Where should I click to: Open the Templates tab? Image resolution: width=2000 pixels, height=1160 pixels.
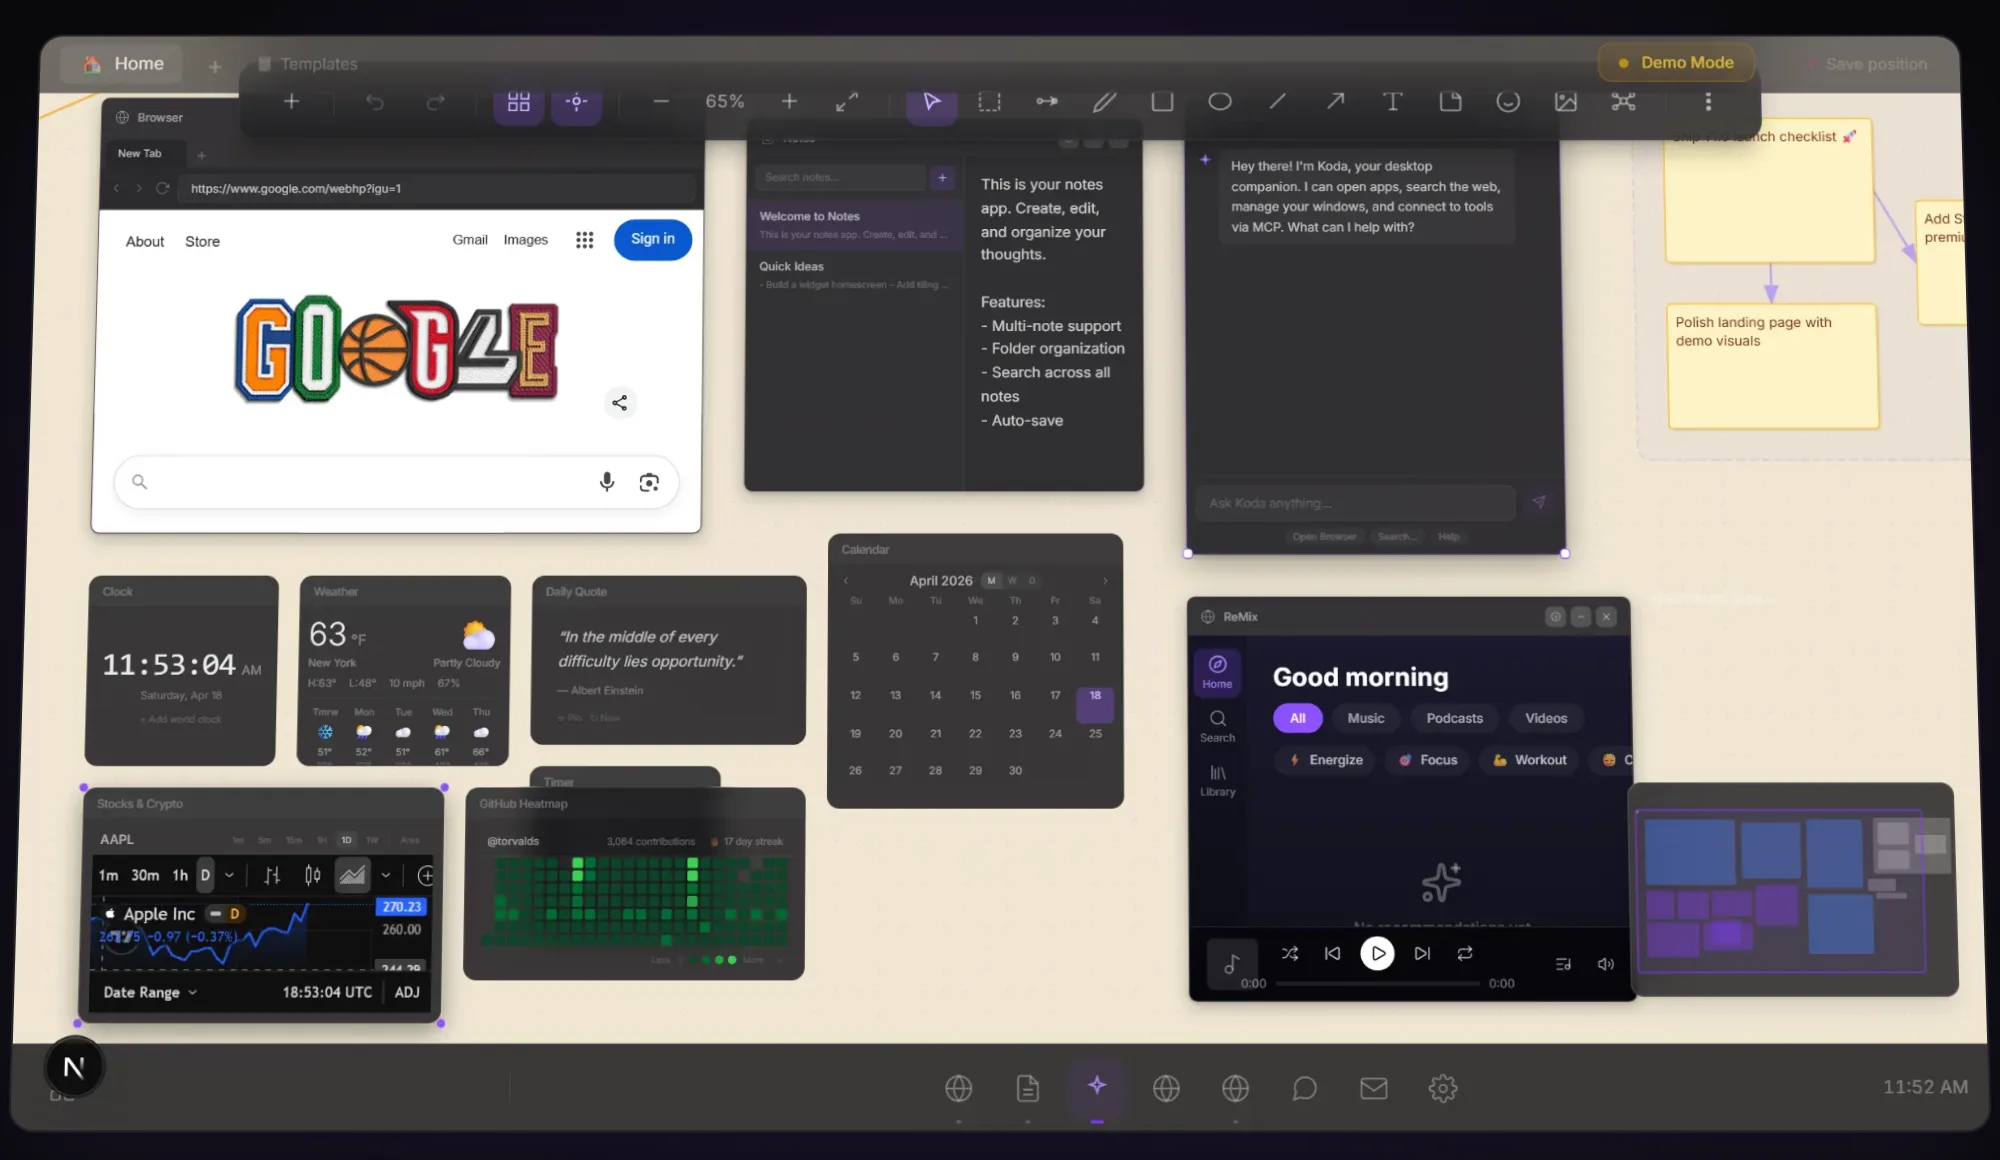pos(308,63)
